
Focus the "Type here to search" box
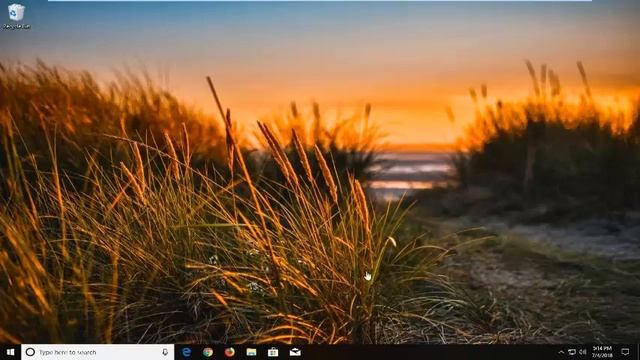[x=98, y=352]
